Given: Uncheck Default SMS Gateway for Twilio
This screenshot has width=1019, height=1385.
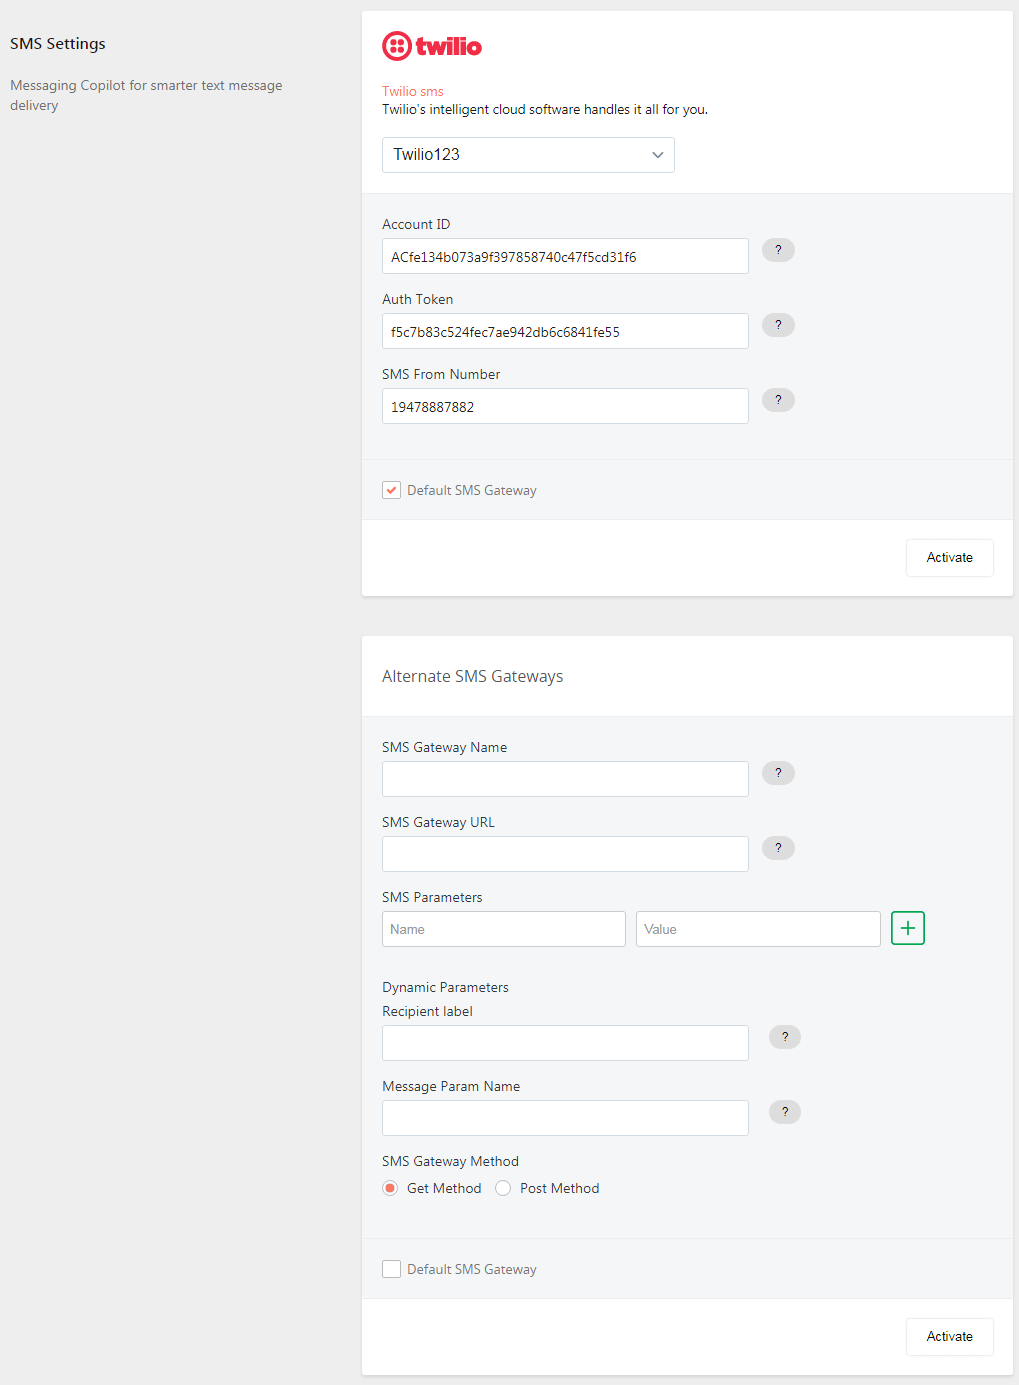Looking at the screenshot, I should click(392, 490).
